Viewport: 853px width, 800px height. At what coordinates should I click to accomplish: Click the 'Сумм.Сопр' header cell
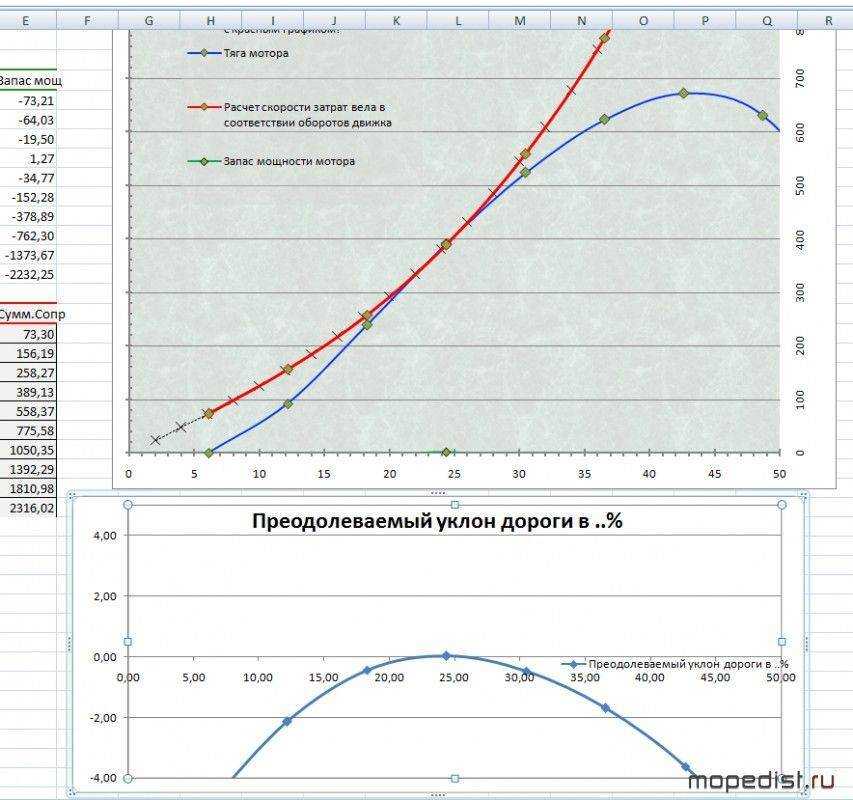28,314
